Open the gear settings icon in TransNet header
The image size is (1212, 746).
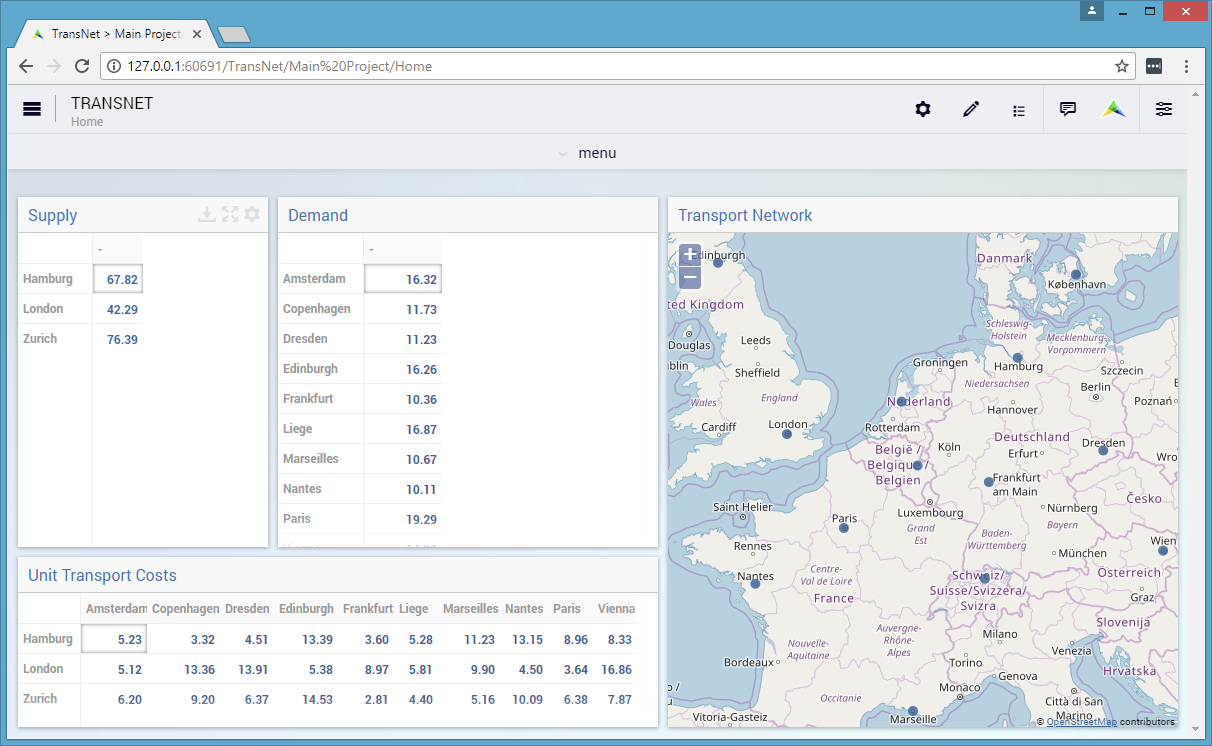923,109
